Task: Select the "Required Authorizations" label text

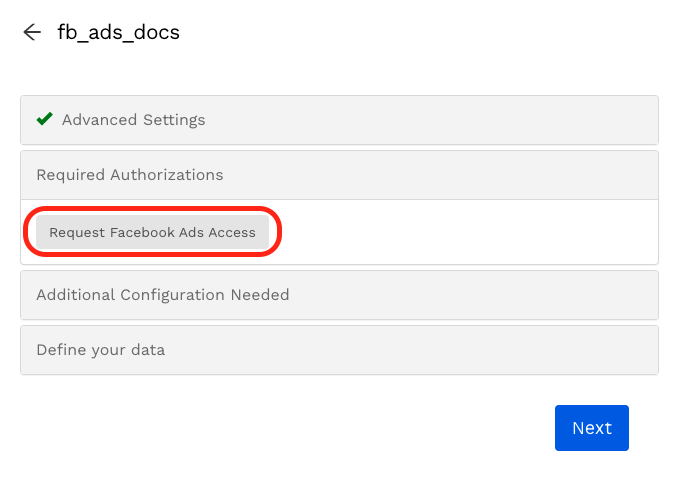Action: tap(129, 175)
